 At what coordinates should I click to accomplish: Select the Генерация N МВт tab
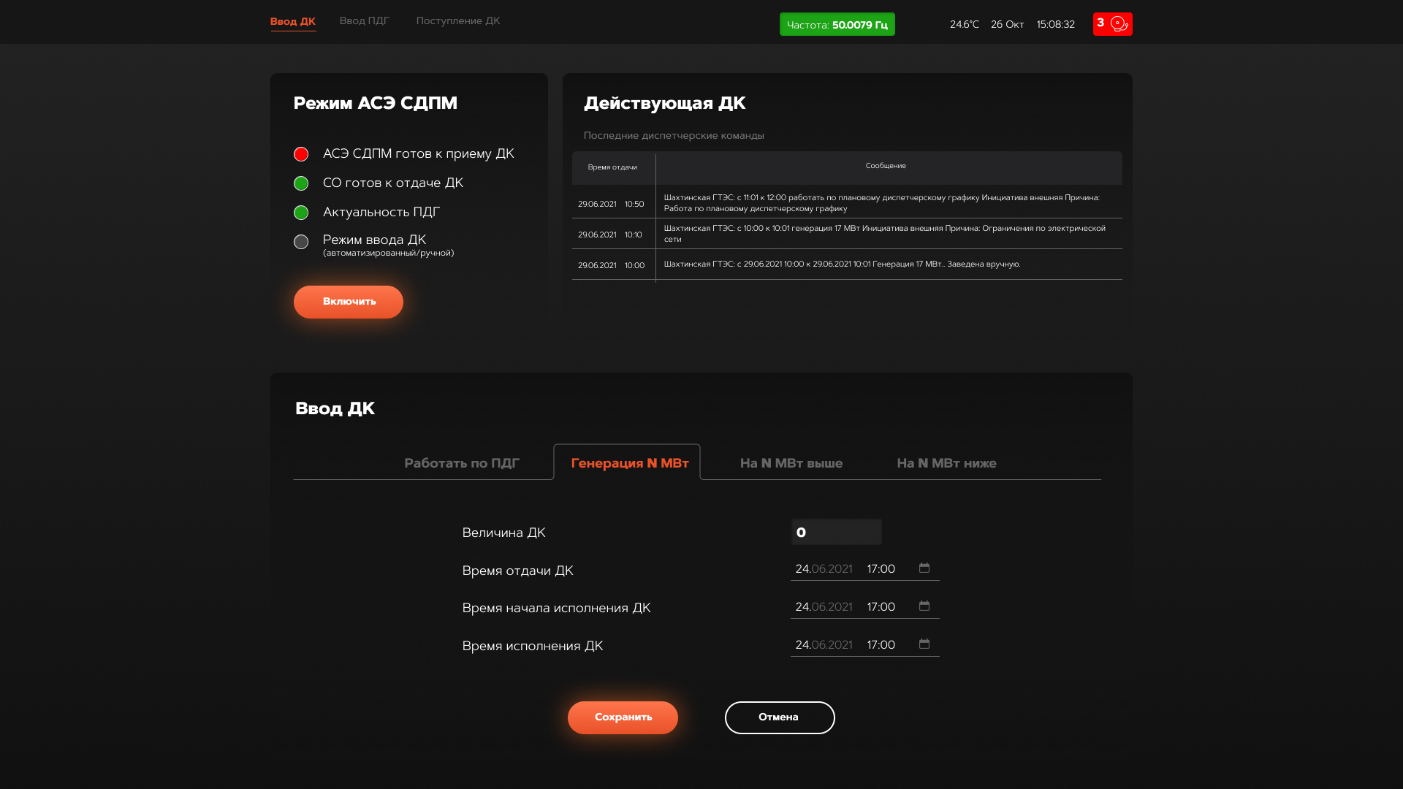[629, 463]
